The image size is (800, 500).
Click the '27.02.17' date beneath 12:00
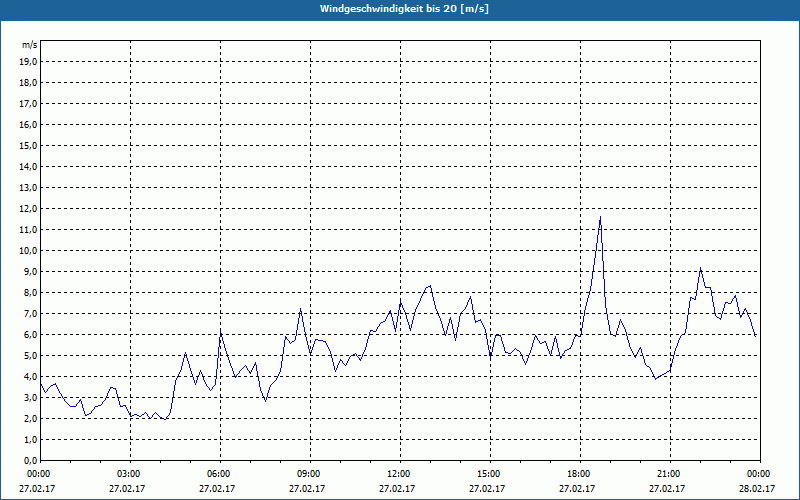[397, 488]
